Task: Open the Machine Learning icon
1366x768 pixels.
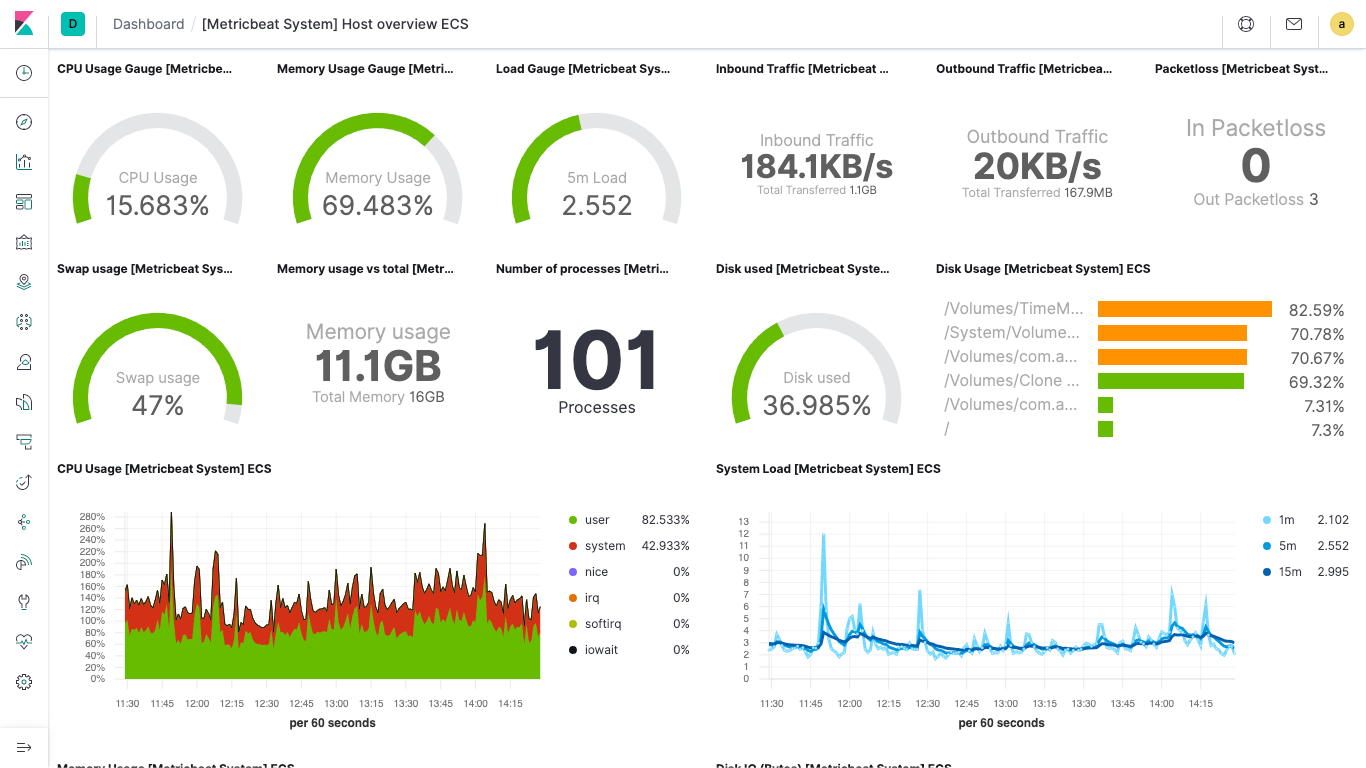Action: pyautogui.click(x=24, y=322)
